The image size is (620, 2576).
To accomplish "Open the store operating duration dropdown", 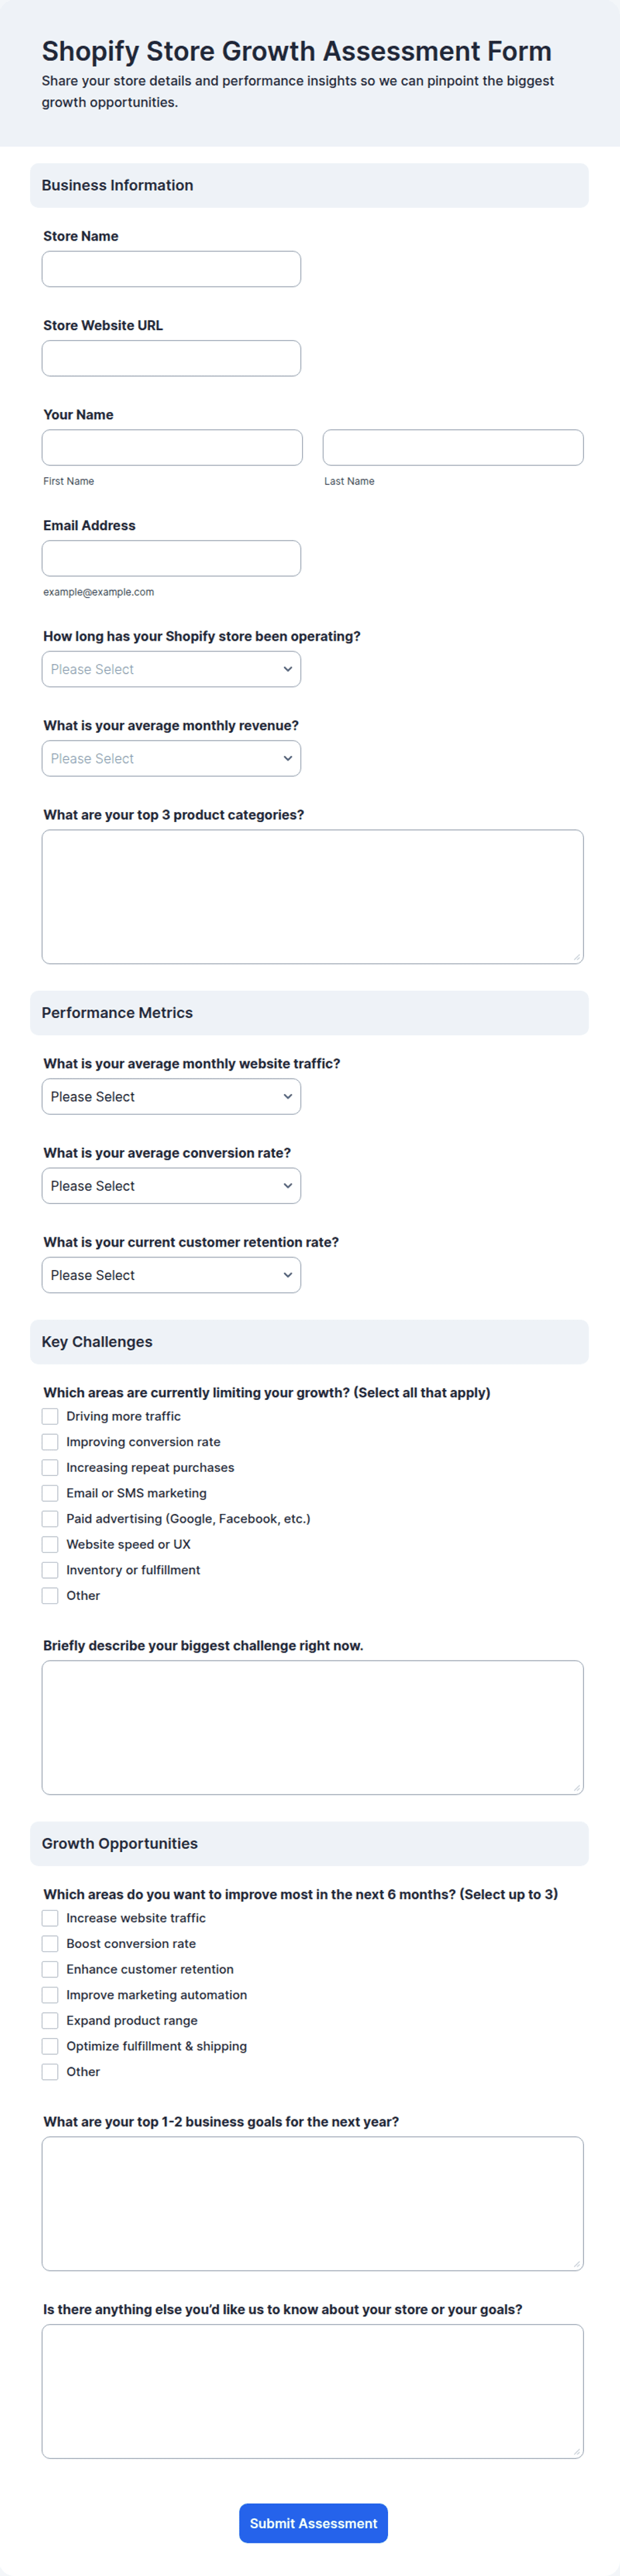I will click(x=171, y=669).
